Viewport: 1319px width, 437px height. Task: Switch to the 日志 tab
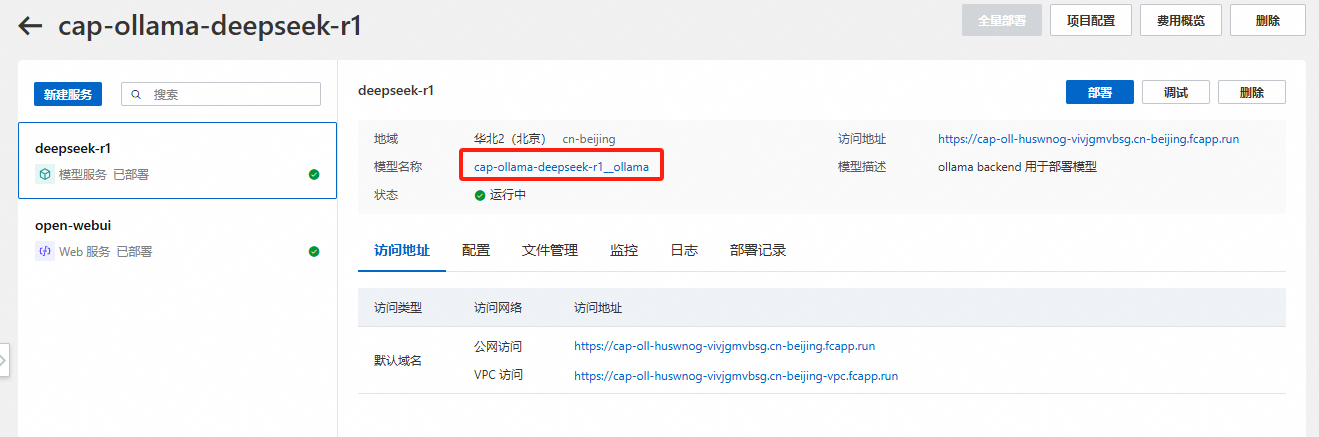tap(684, 250)
